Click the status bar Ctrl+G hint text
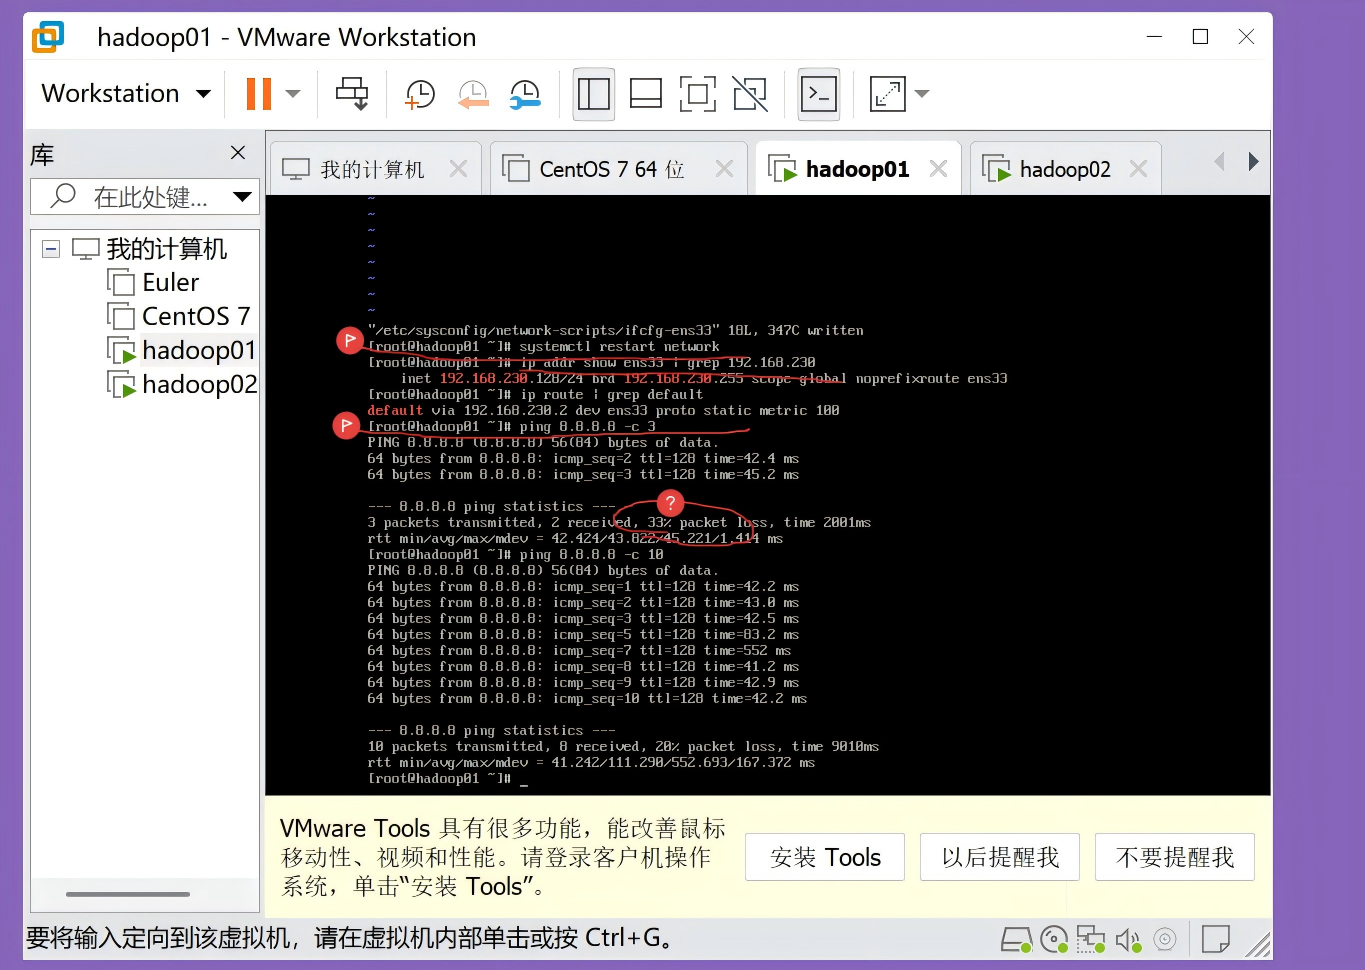 [x=350, y=938]
